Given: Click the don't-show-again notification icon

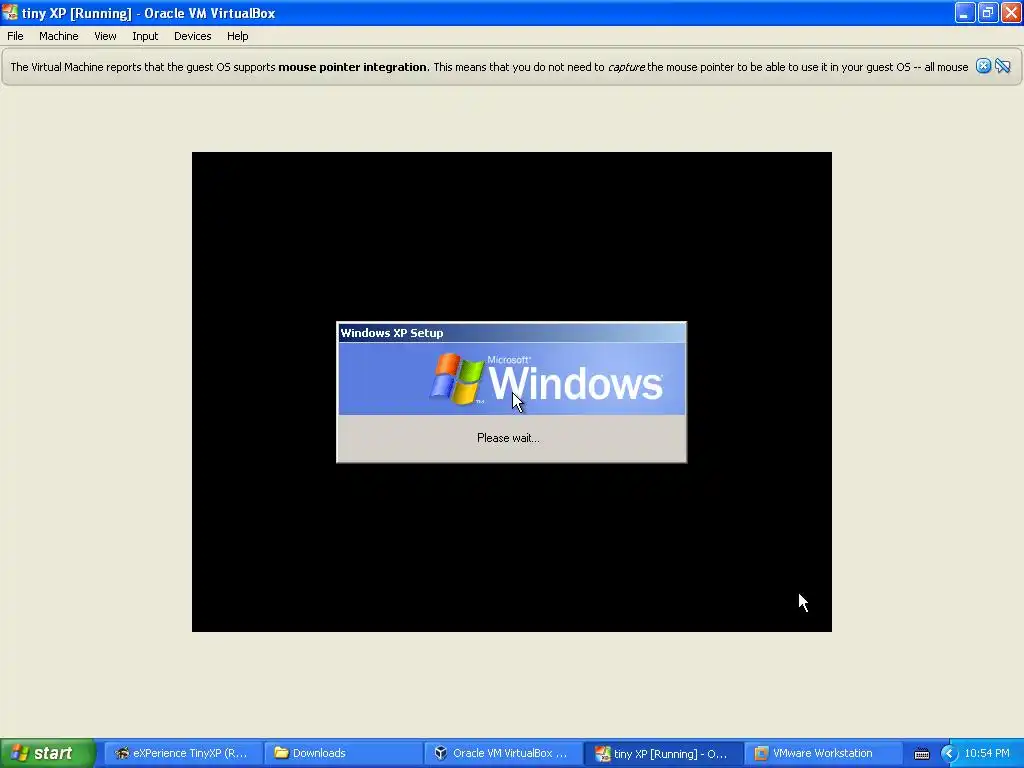Looking at the screenshot, I should tap(1003, 66).
